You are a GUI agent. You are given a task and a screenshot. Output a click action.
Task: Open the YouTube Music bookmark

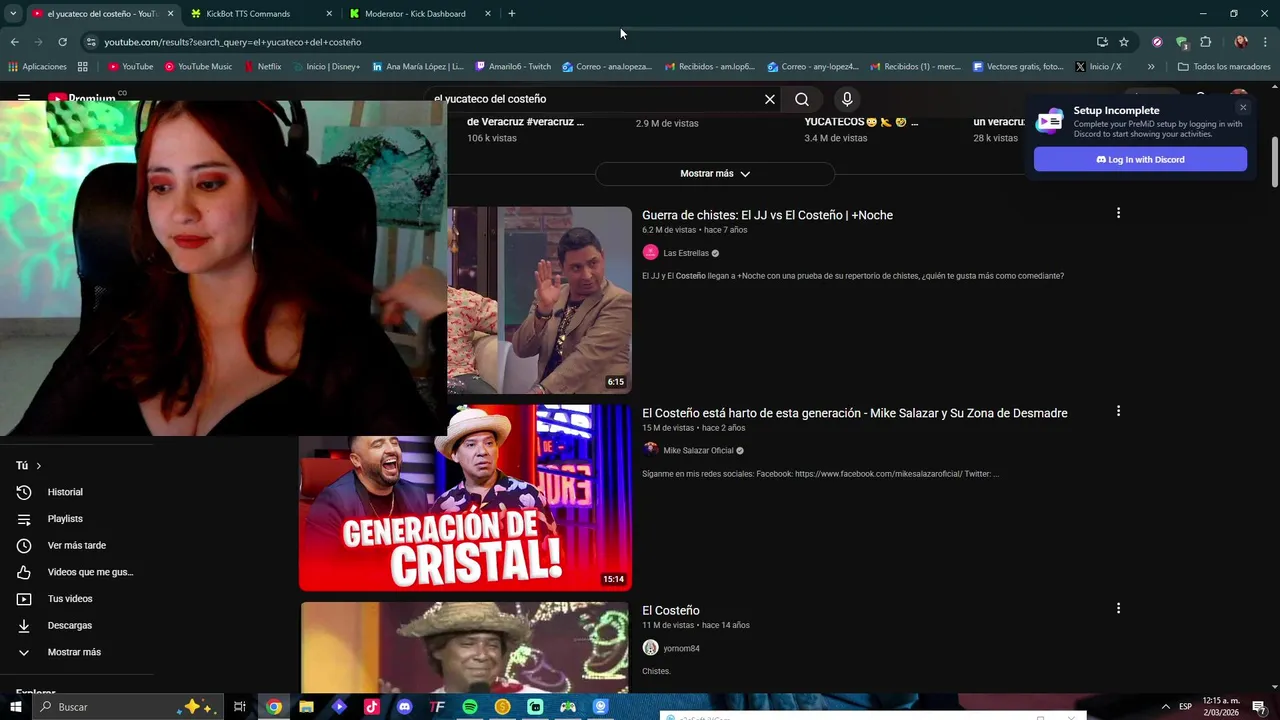click(x=198, y=67)
